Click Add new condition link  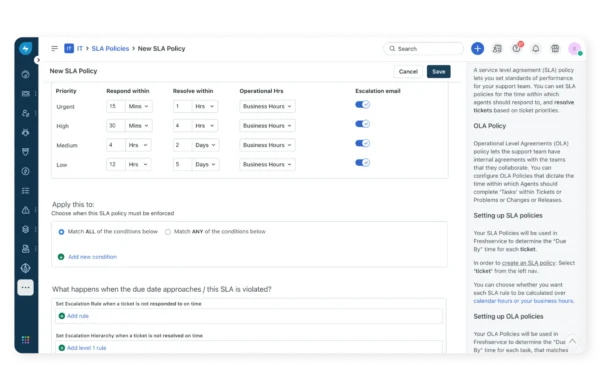(92, 257)
